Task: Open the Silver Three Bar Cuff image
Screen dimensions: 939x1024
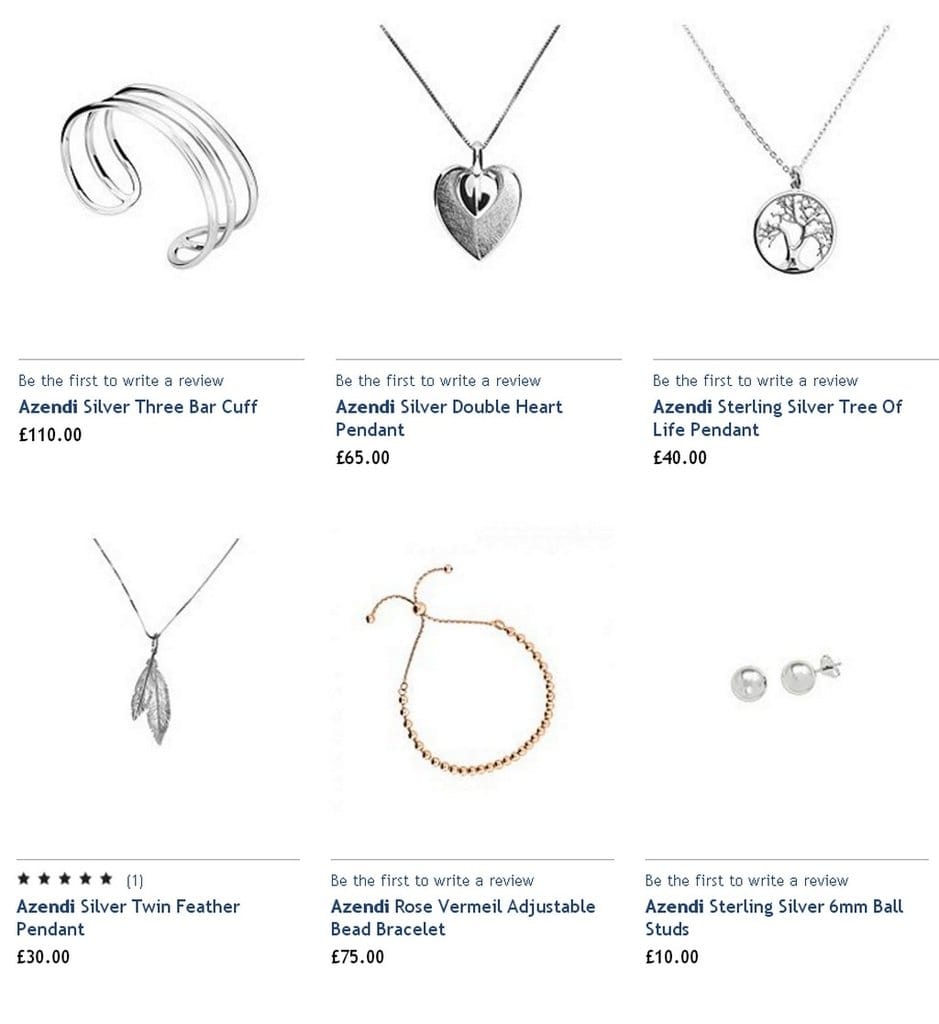Action: coord(160,176)
